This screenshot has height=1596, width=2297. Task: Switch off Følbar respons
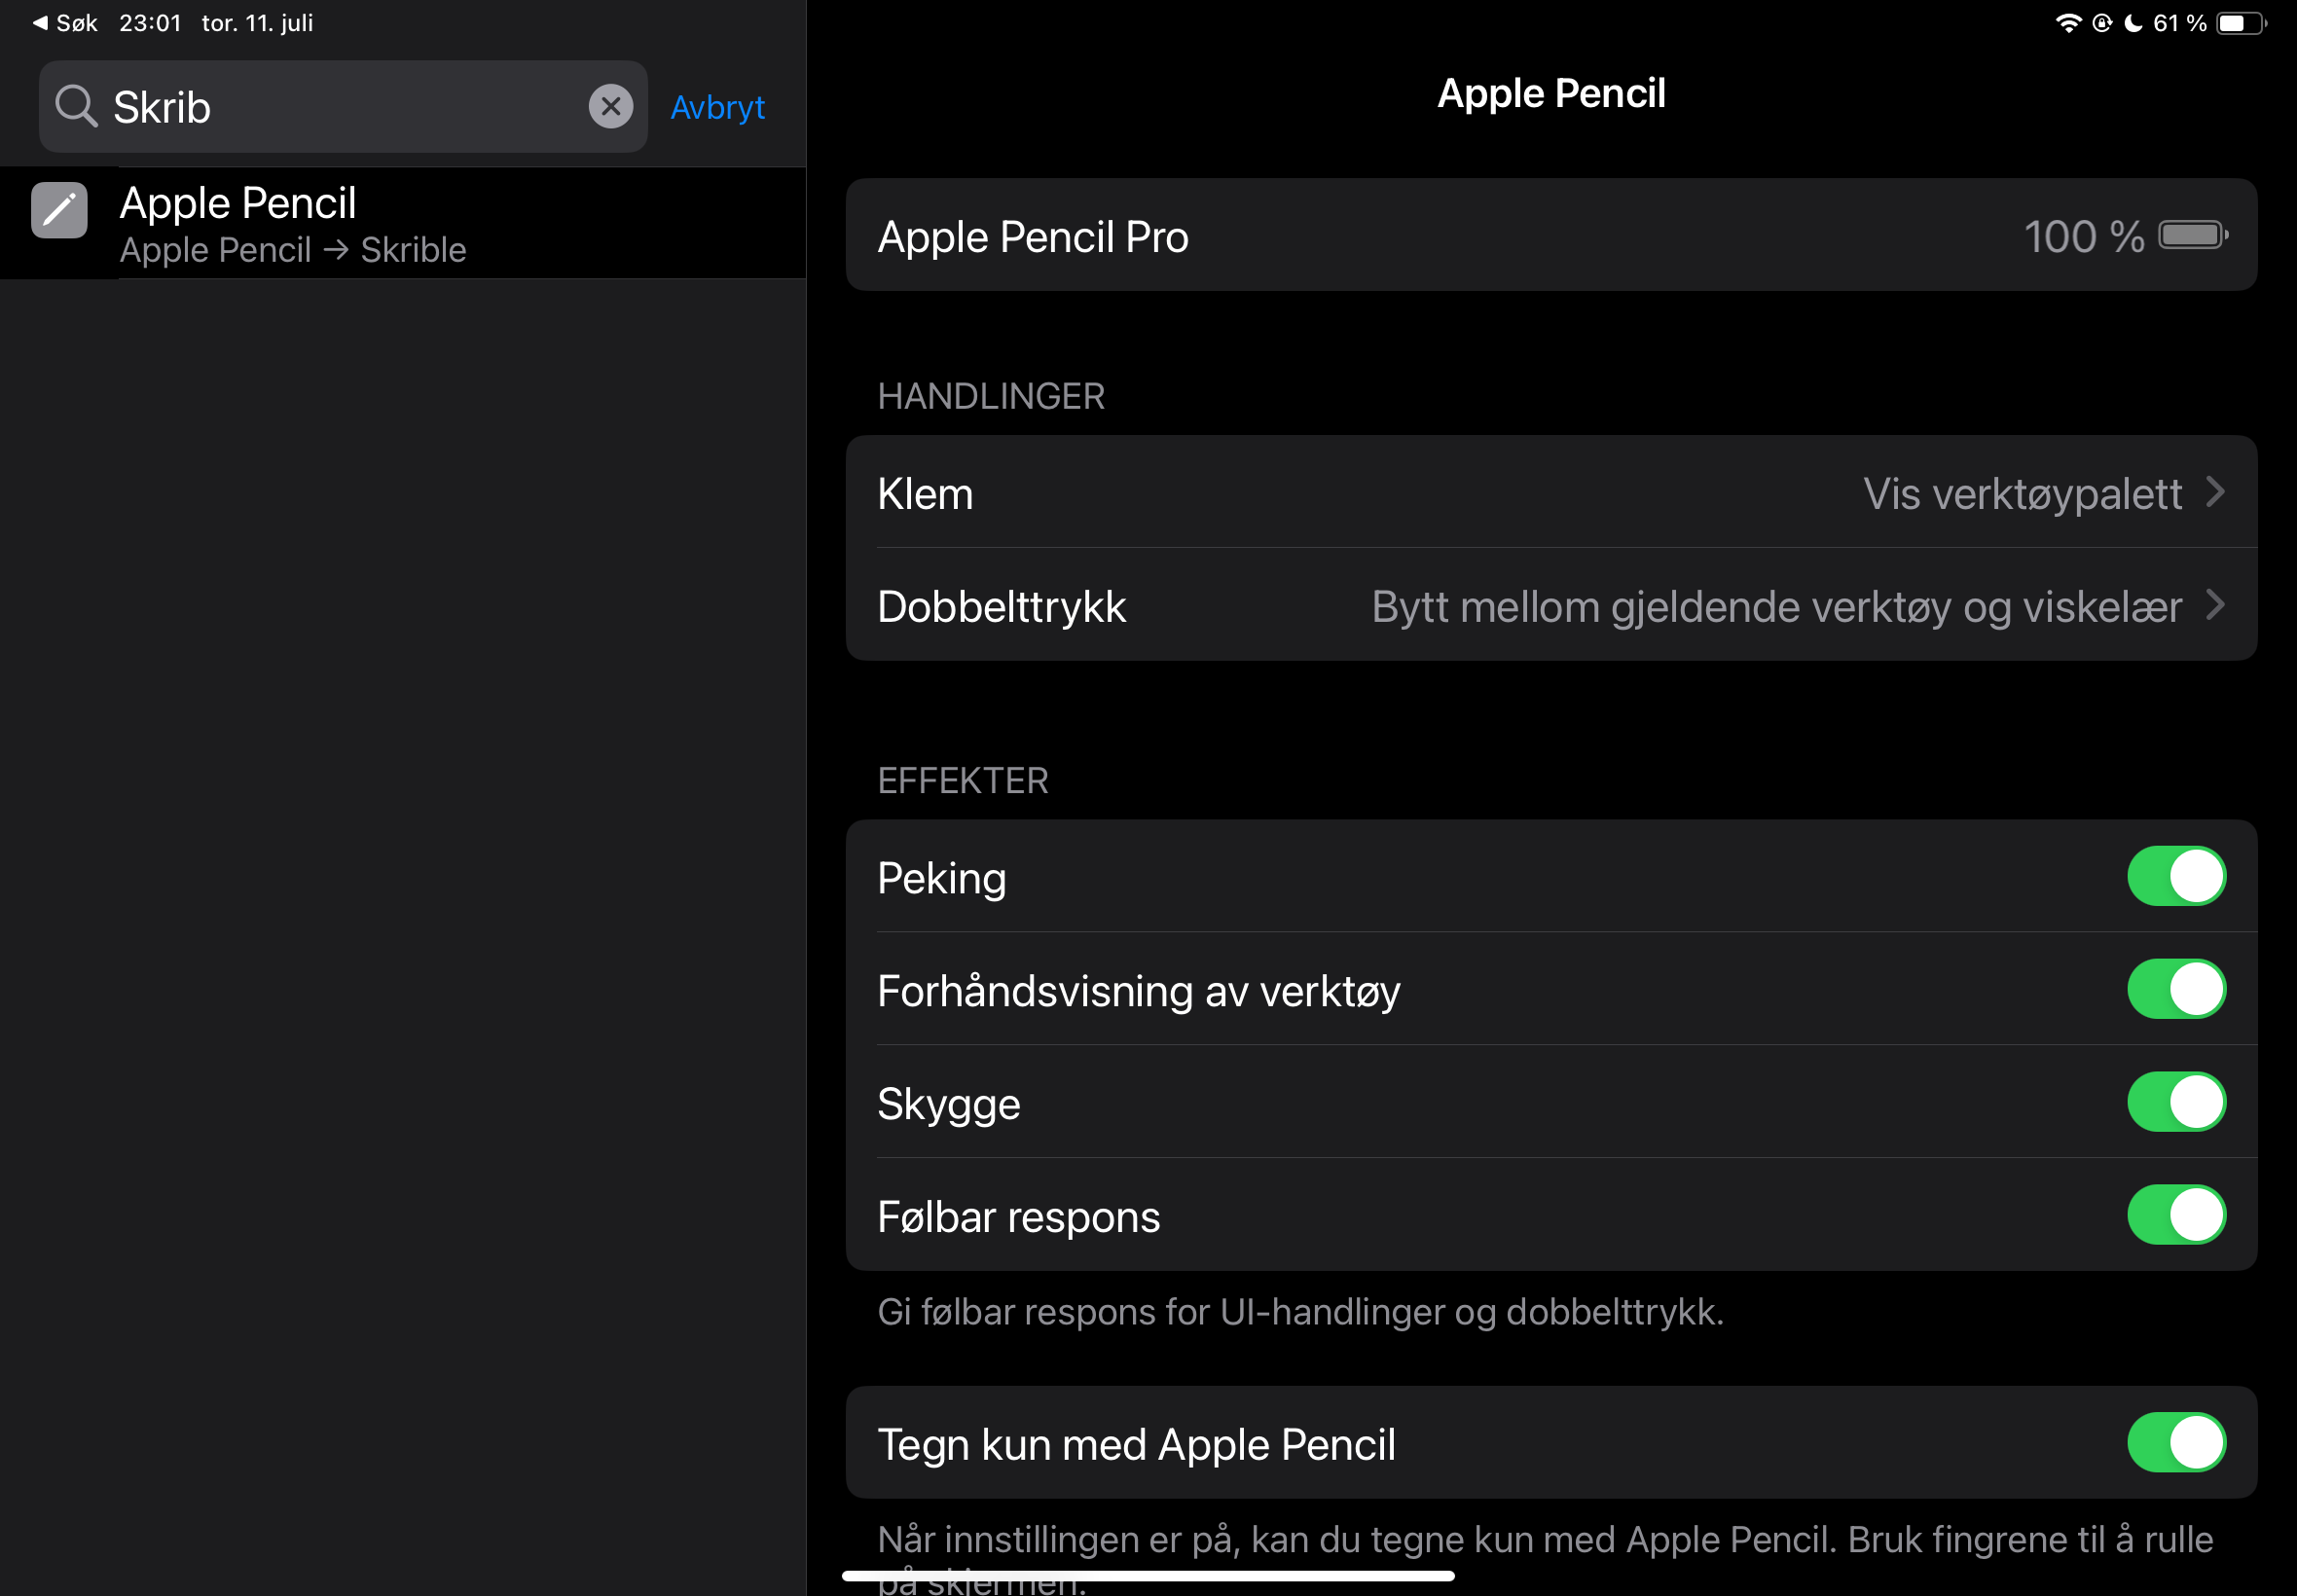[2176, 1215]
